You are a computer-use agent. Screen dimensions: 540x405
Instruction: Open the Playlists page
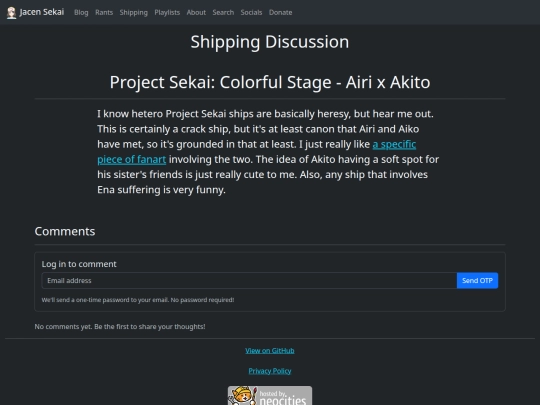coord(167,12)
